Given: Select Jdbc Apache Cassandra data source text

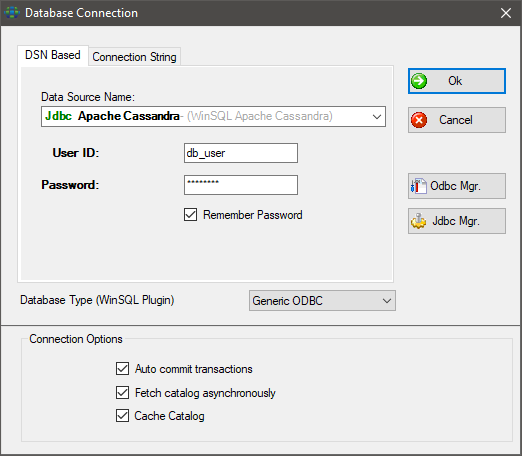Looking at the screenshot, I should [x=112, y=116].
